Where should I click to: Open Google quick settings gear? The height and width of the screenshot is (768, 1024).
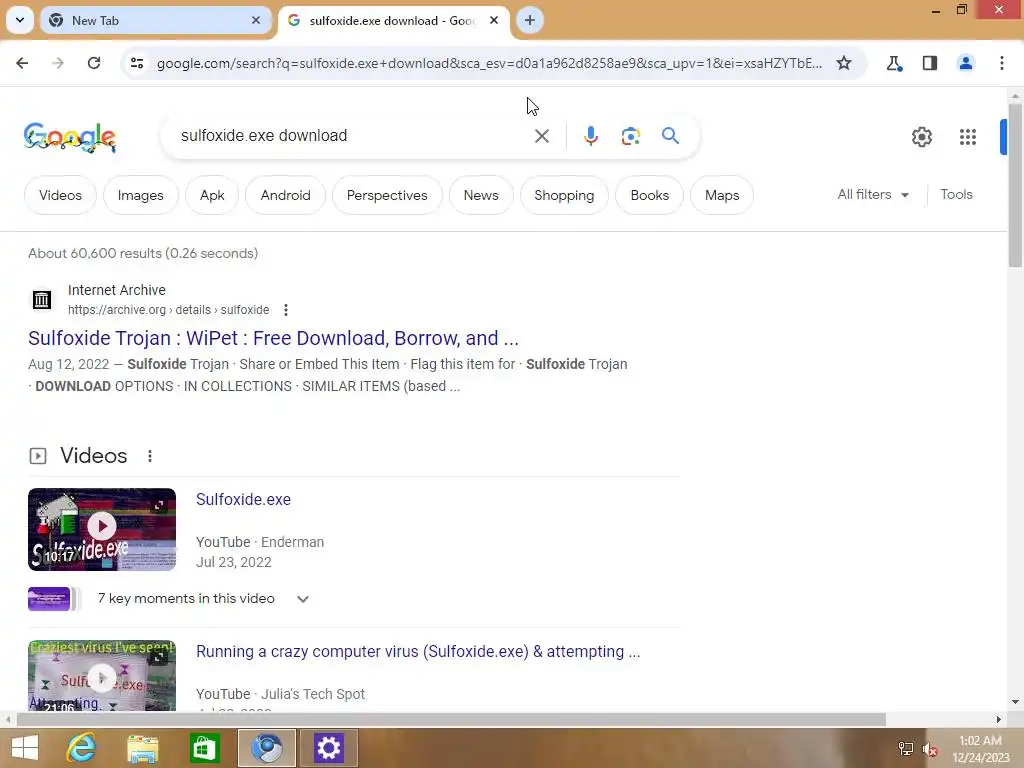point(921,136)
